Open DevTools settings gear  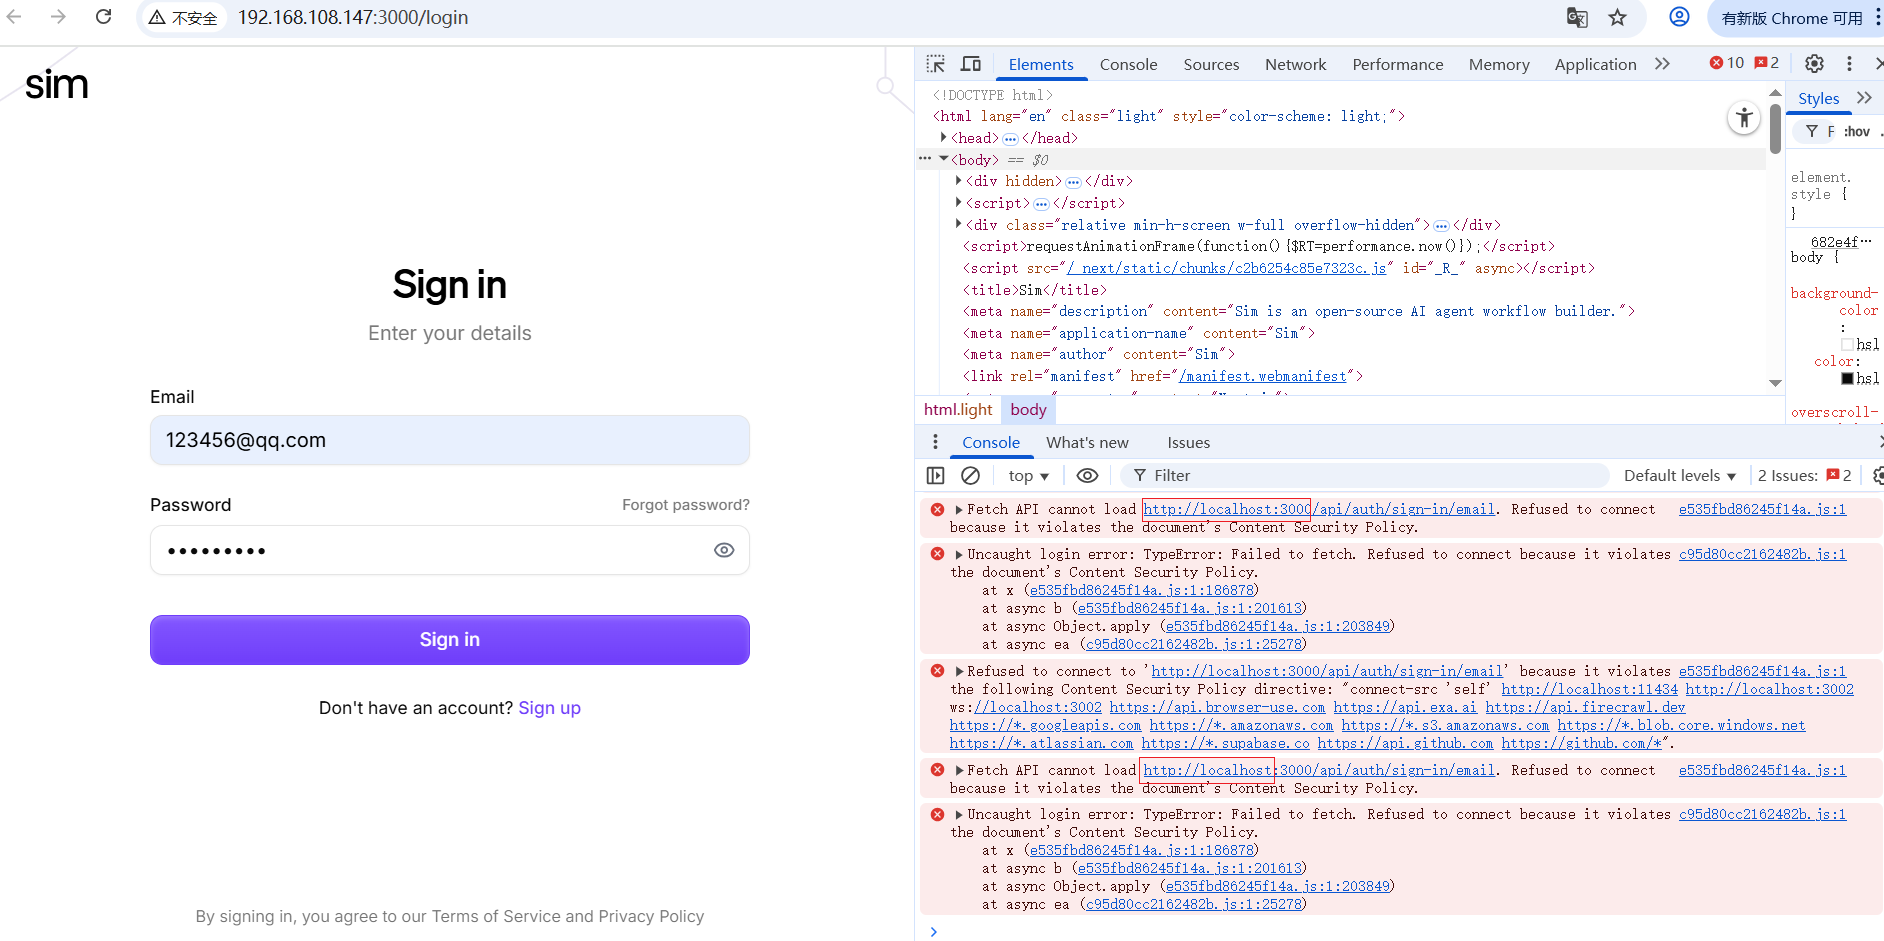coord(1814,64)
